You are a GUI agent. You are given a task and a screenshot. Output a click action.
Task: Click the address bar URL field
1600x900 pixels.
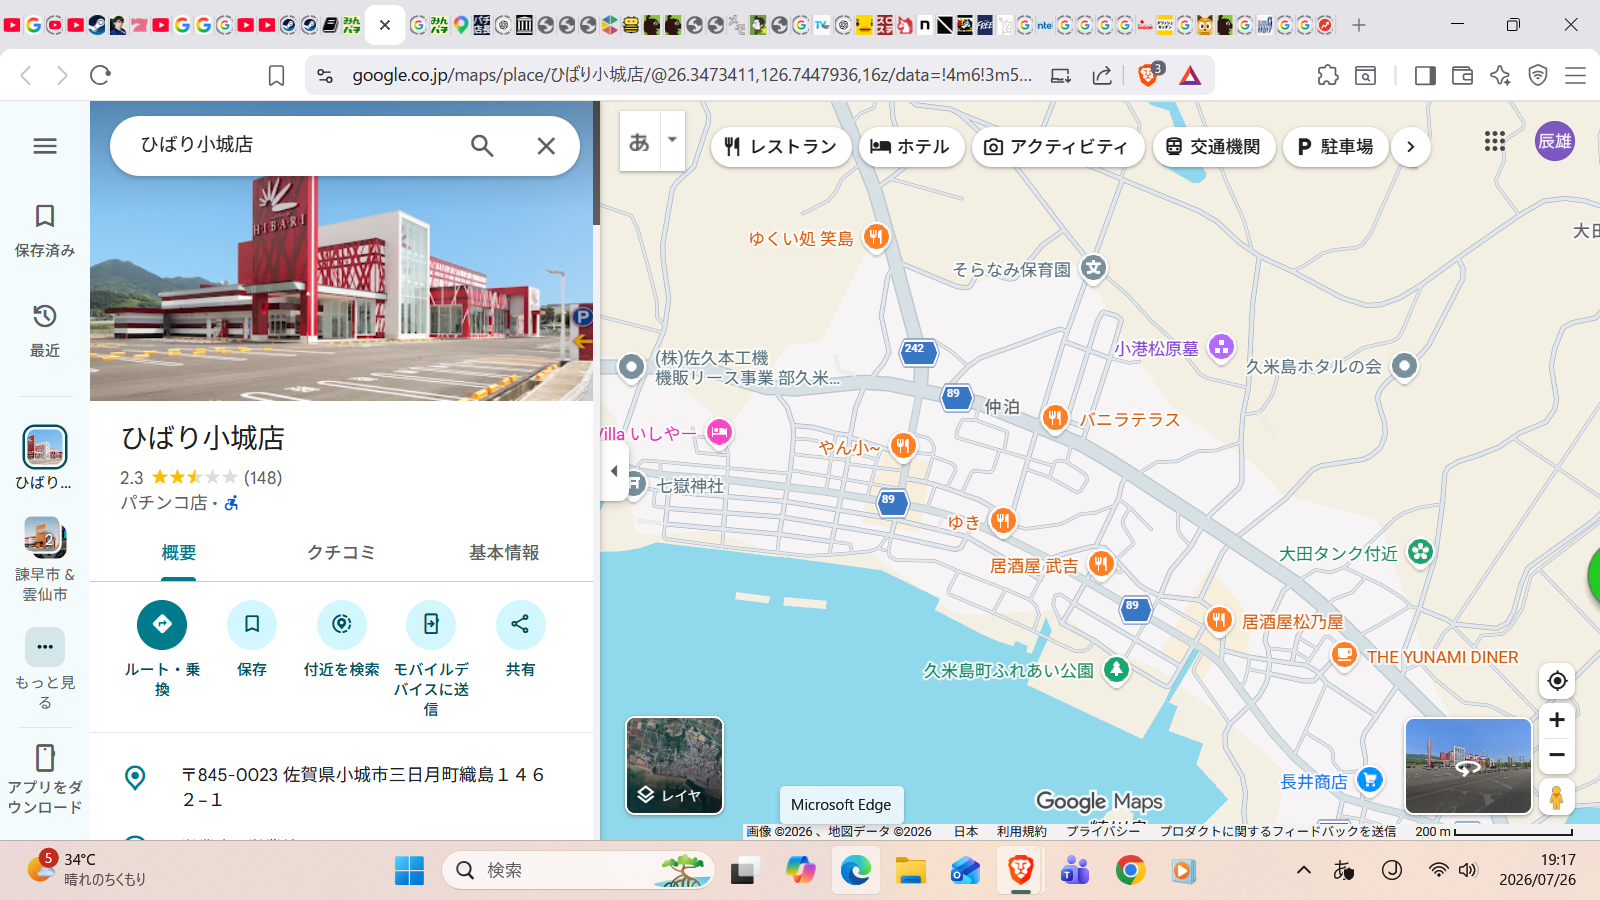coord(692,75)
